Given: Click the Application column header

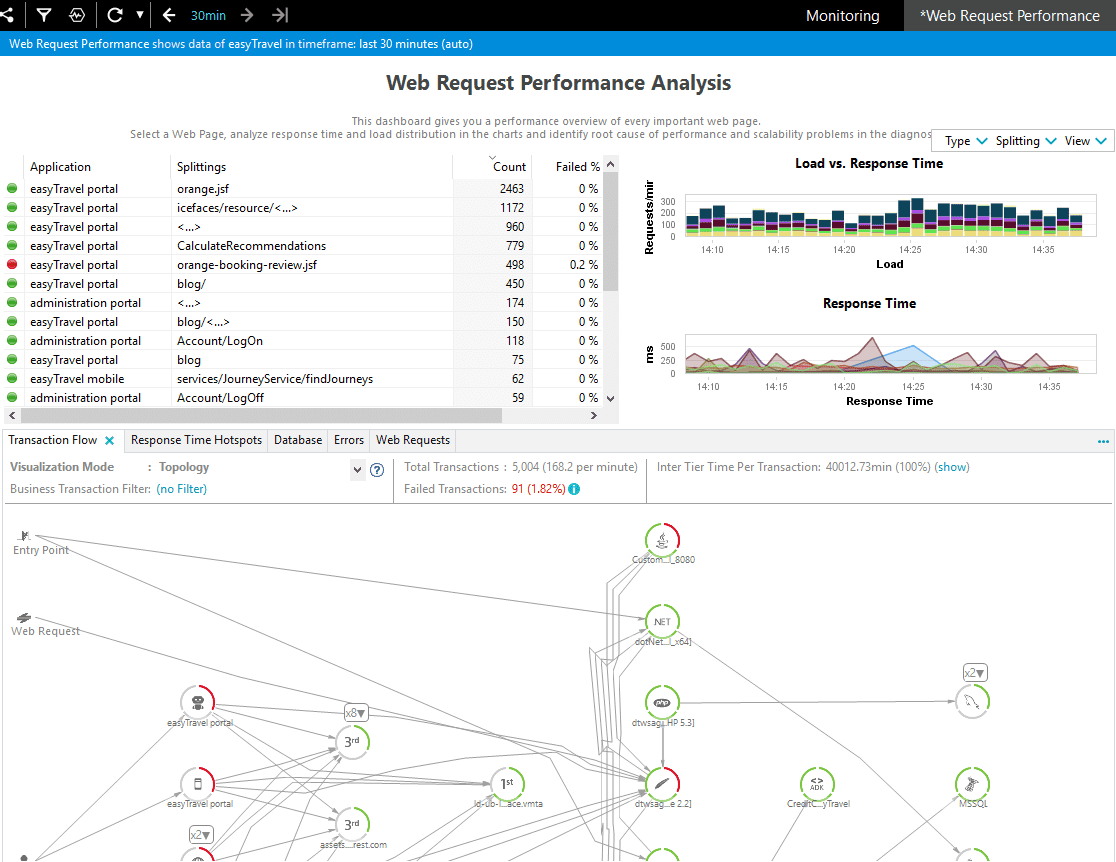Looking at the screenshot, I should coord(60,167).
